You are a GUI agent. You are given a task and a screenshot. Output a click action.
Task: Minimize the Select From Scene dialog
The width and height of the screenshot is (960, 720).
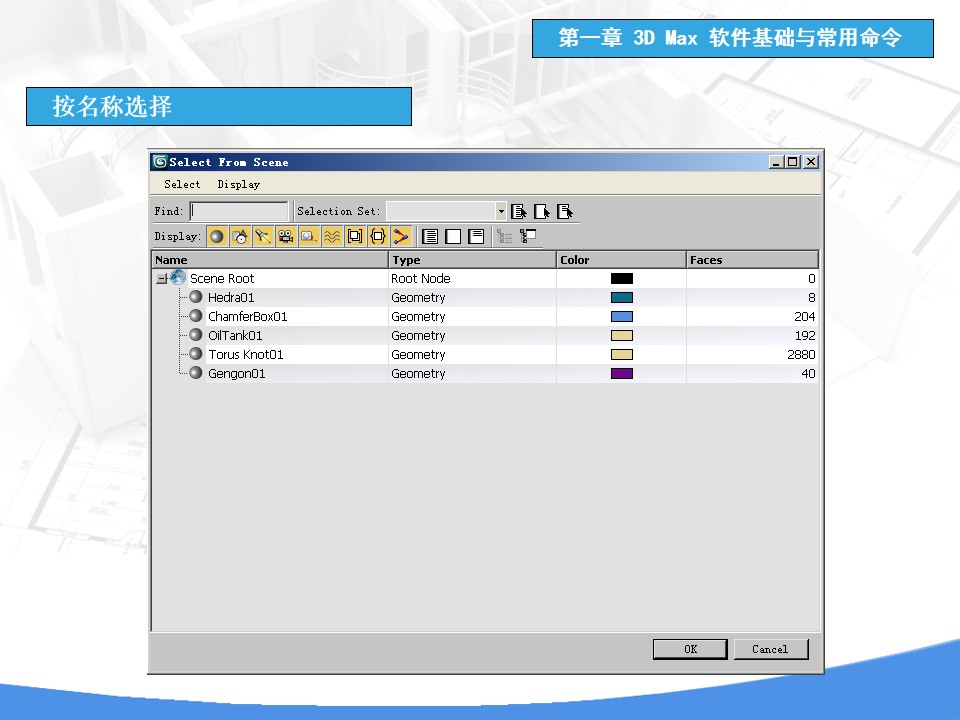(776, 162)
